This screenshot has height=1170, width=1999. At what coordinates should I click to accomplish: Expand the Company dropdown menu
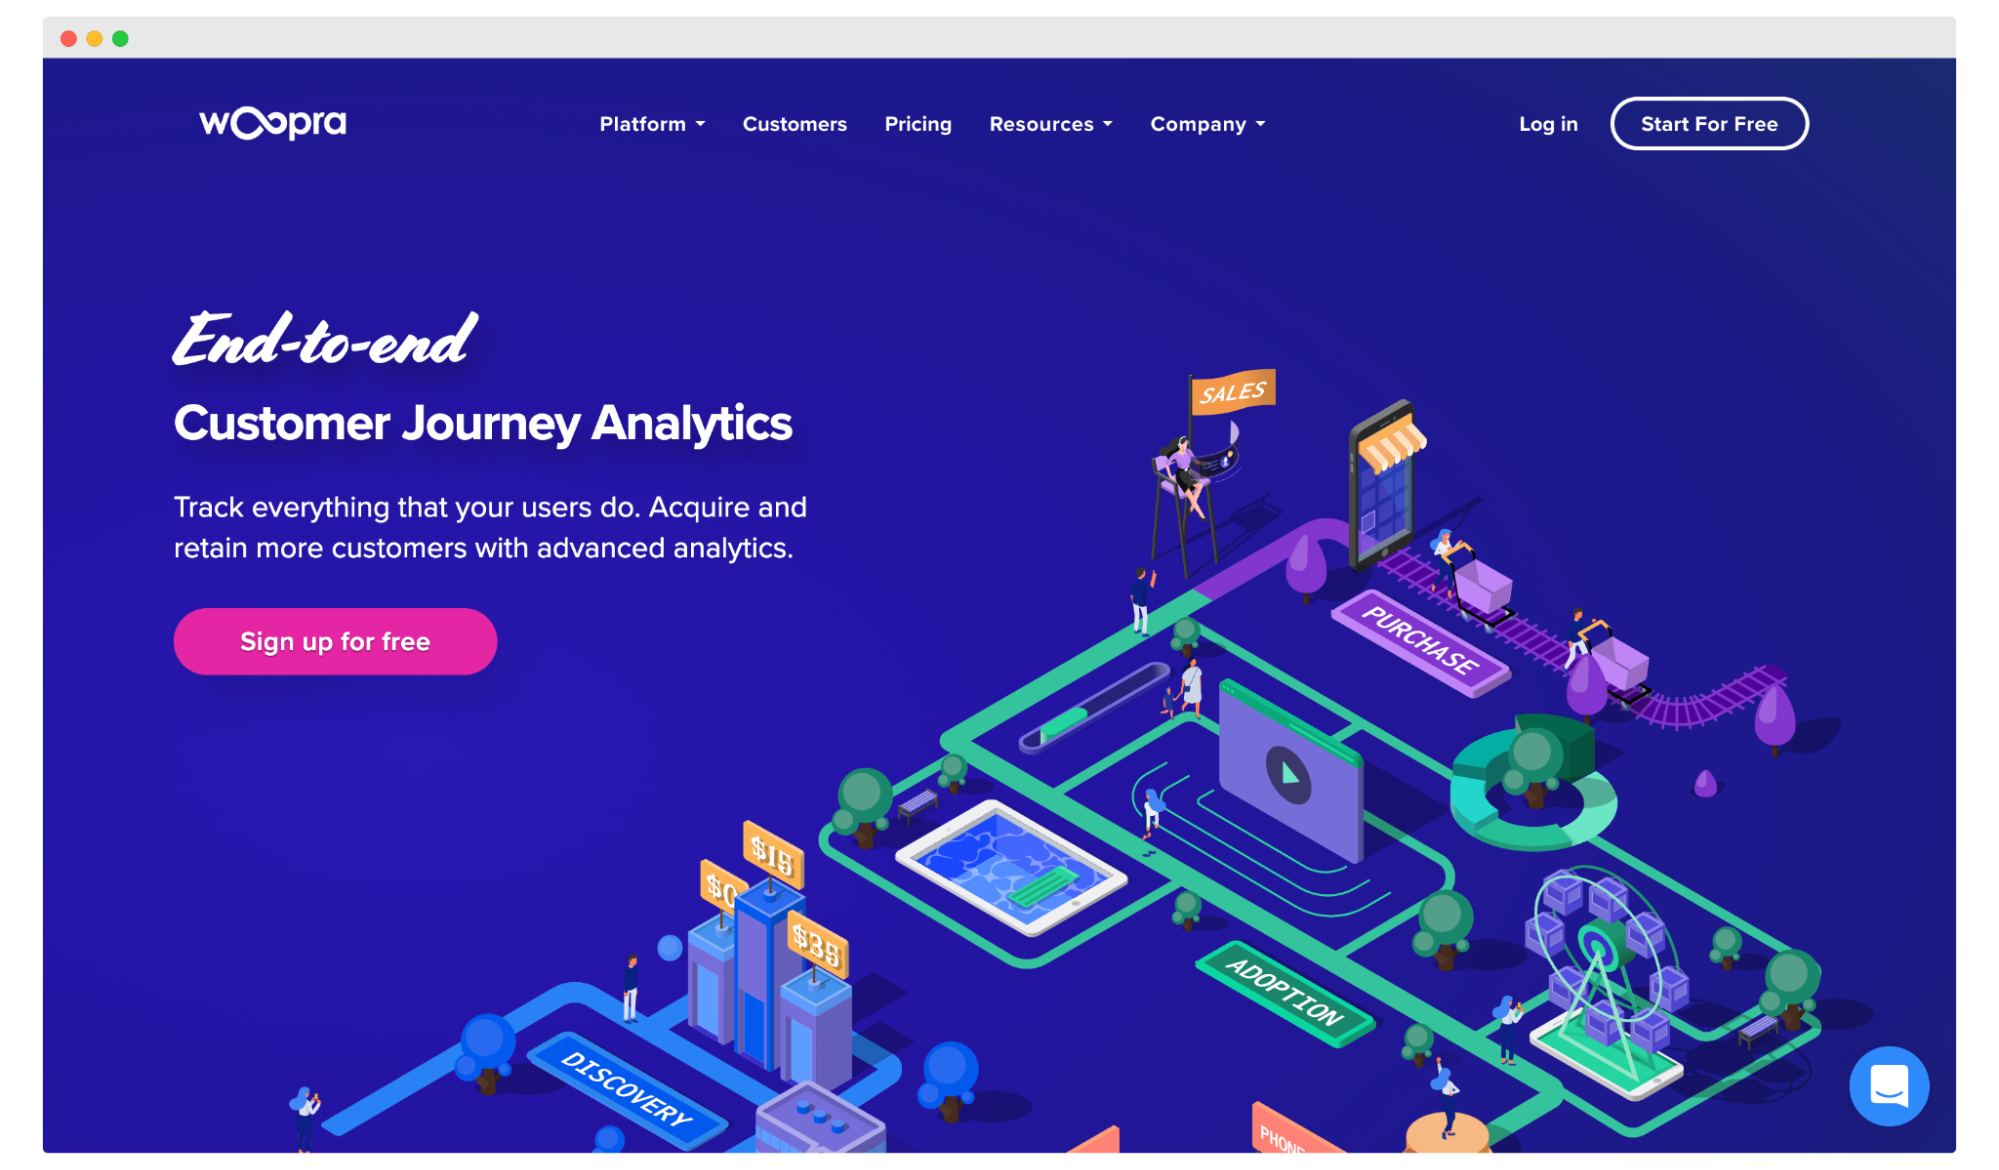(x=1208, y=124)
